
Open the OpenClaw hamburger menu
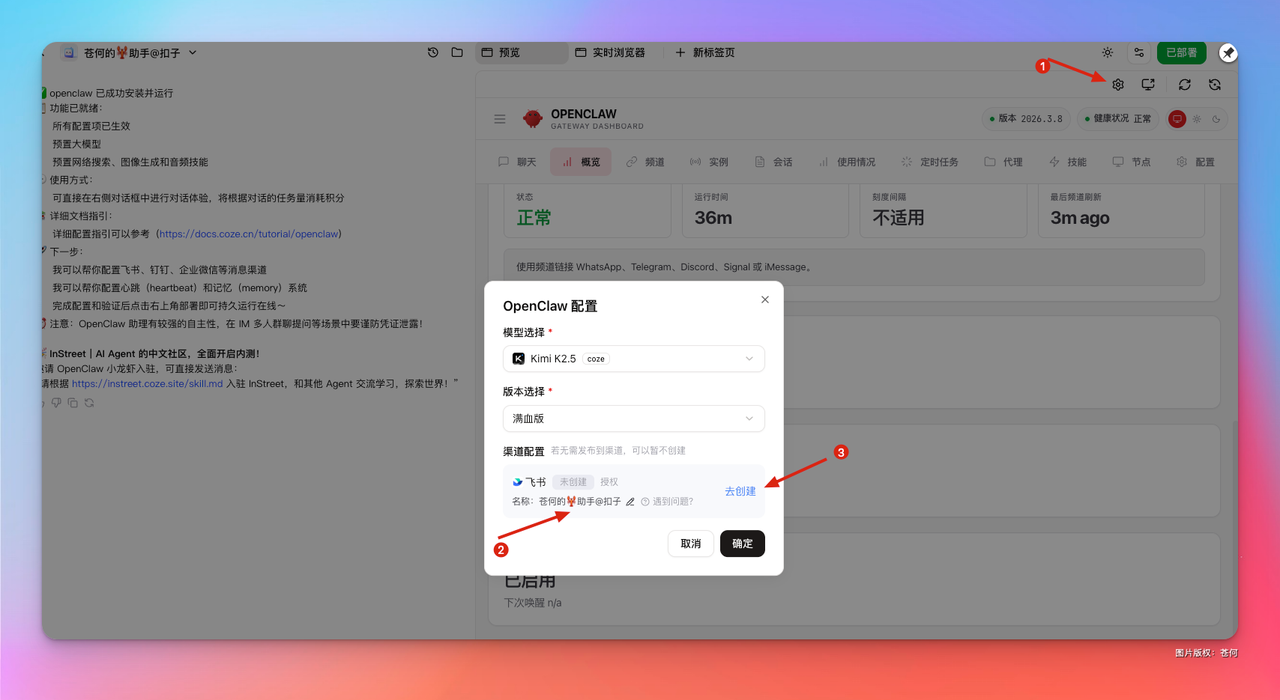click(x=500, y=119)
